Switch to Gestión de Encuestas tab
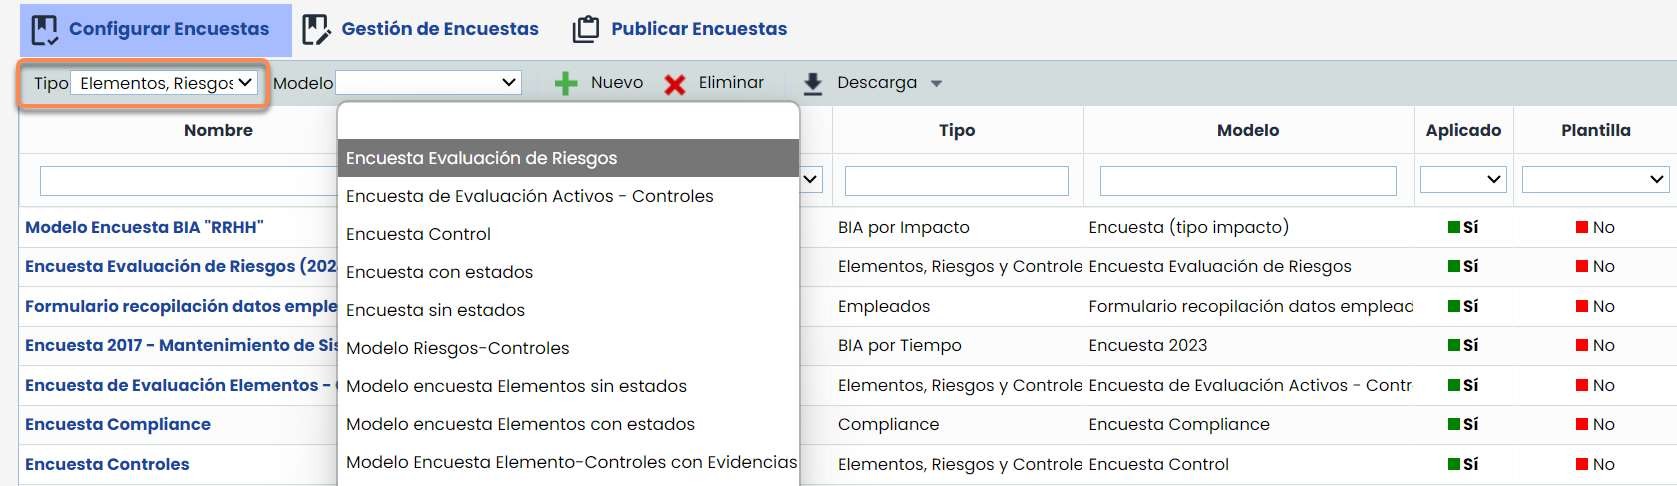The width and height of the screenshot is (1677, 486). click(x=439, y=29)
